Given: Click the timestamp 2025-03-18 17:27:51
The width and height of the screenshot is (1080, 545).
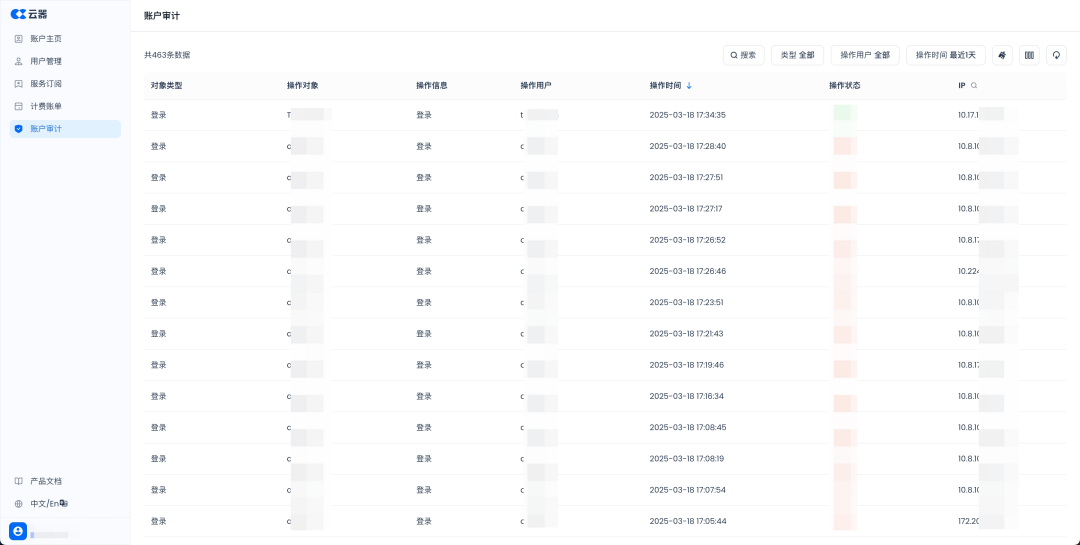Looking at the screenshot, I should (x=686, y=177).
